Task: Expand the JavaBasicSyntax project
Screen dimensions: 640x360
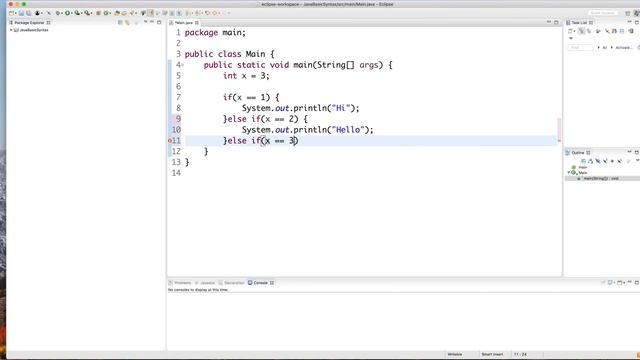Action: (11, 30)
